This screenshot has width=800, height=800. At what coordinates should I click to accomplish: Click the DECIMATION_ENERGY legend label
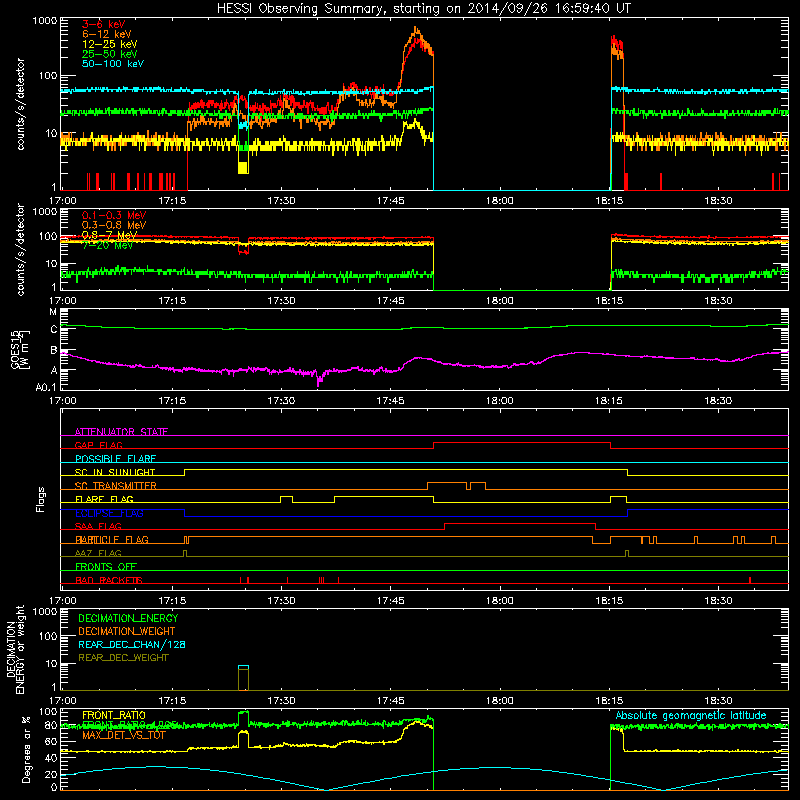click(128, 618)
